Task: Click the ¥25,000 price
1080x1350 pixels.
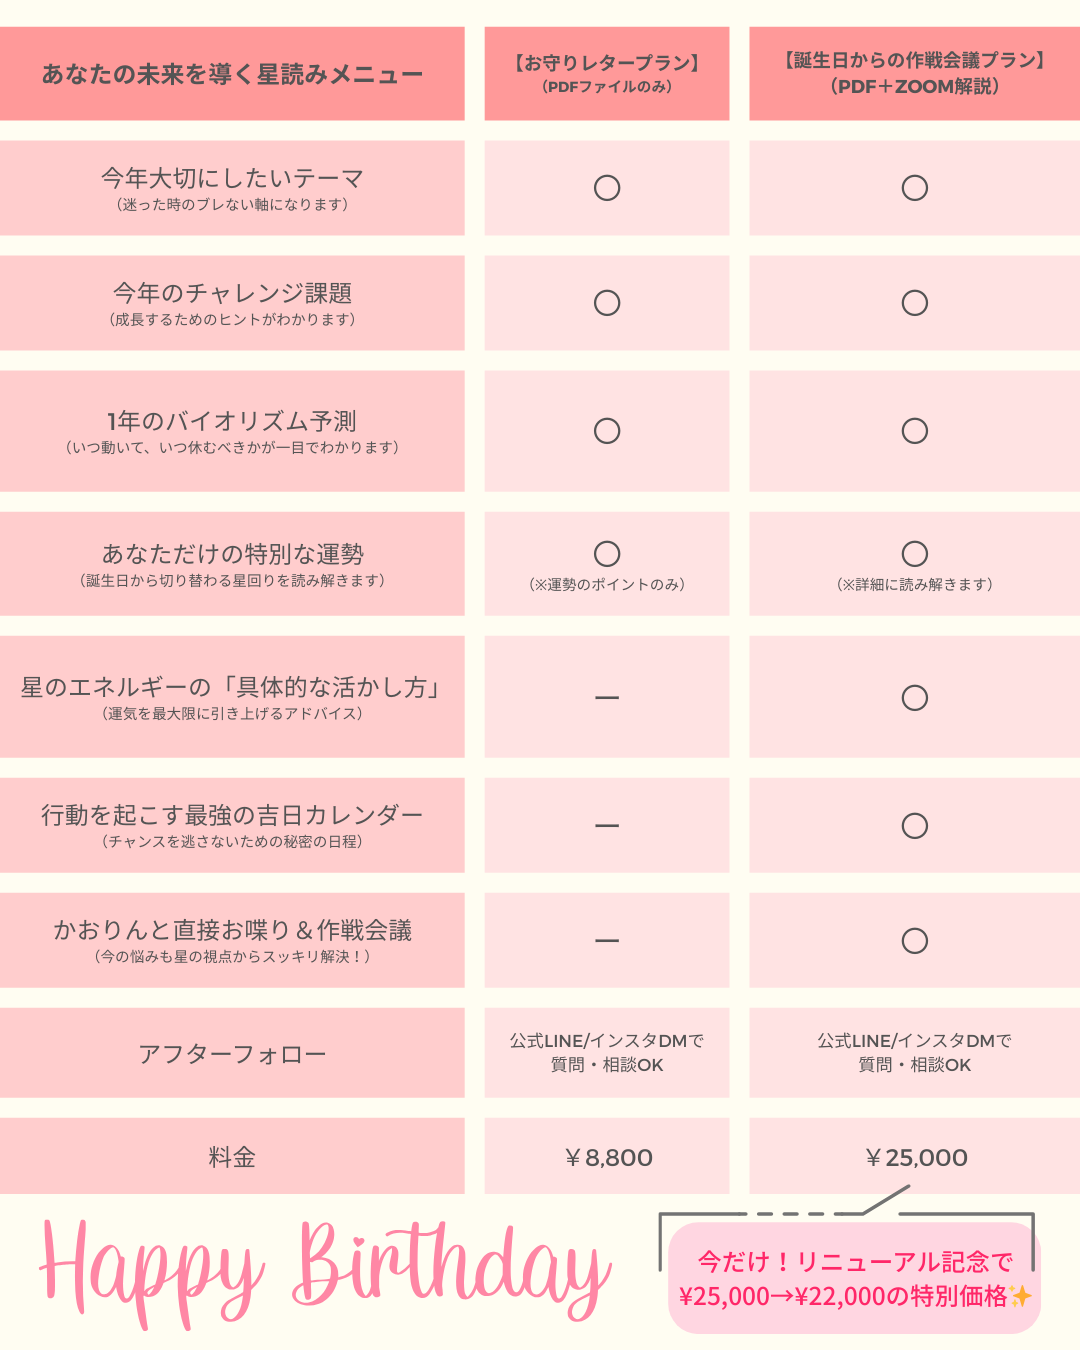Action: point(916,1158)
